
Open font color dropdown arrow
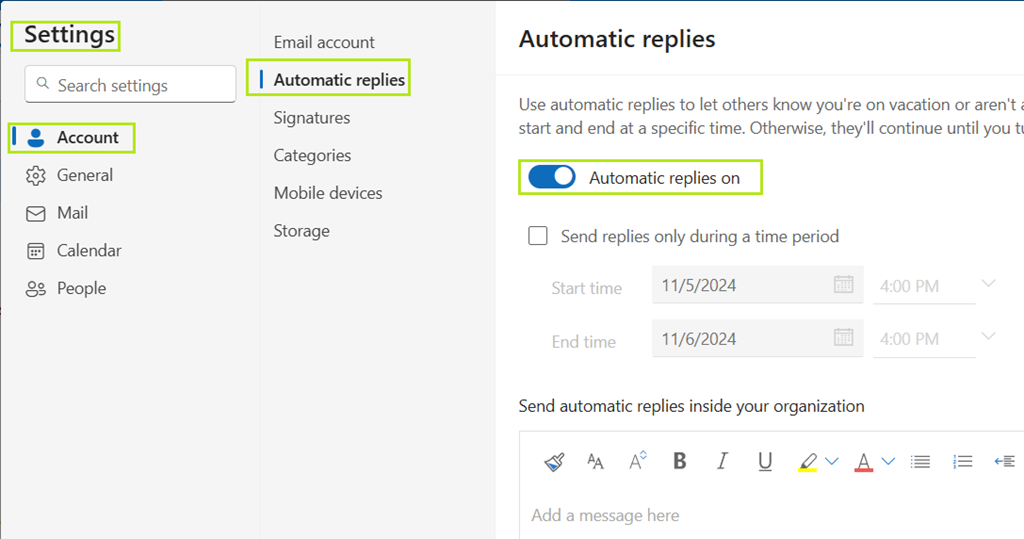tap(887, 461)
